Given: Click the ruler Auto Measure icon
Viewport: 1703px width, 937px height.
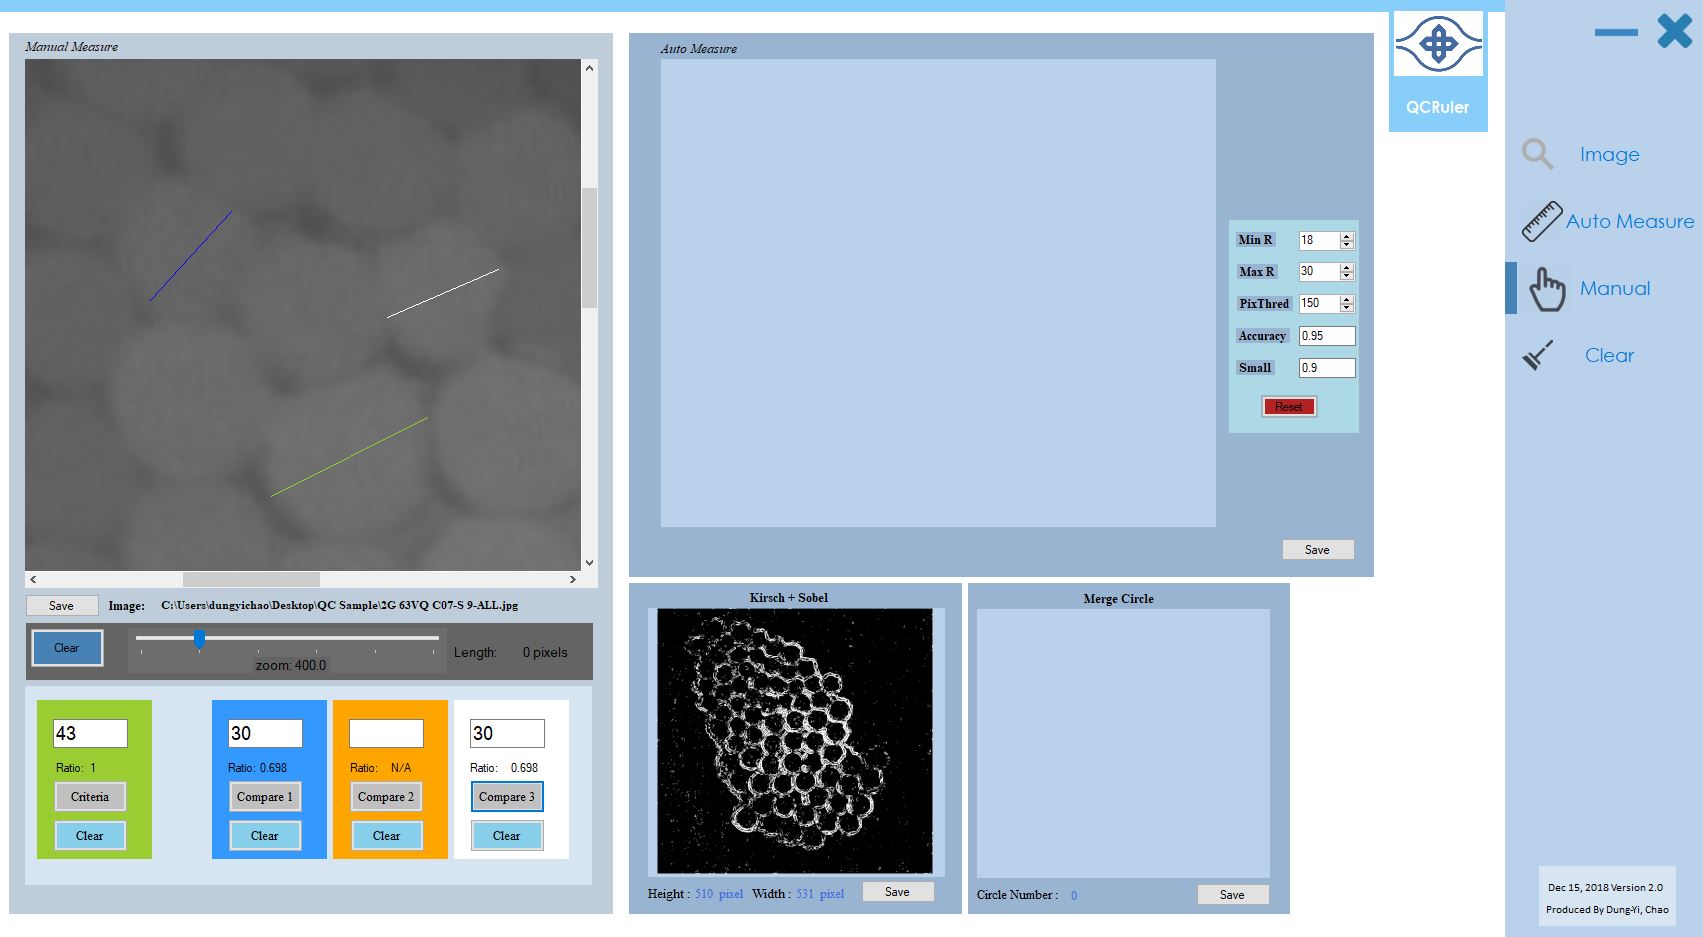Looking at the screenshot, I should pos(1541,221).
